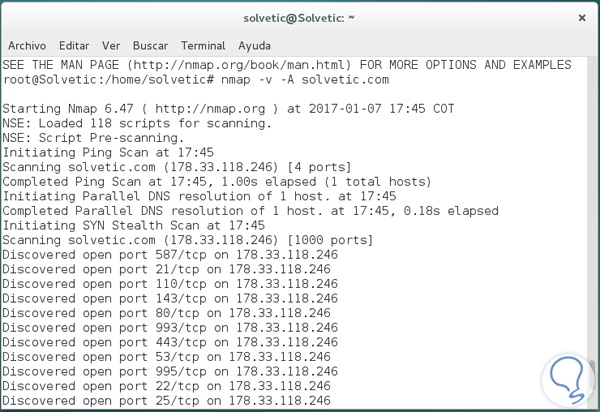The width and height of the screenshot is (600, 412).
Task: Open the Ver menu
Action: click(111, 46)
